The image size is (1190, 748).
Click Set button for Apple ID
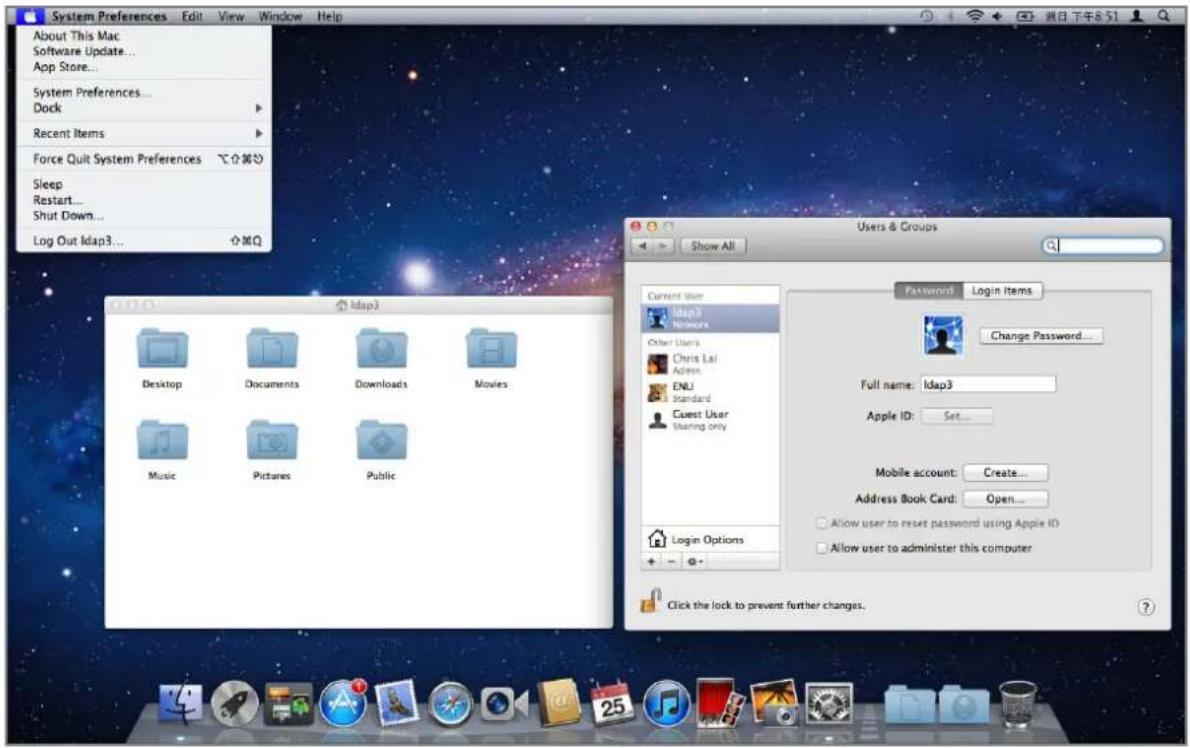[956, 416]
